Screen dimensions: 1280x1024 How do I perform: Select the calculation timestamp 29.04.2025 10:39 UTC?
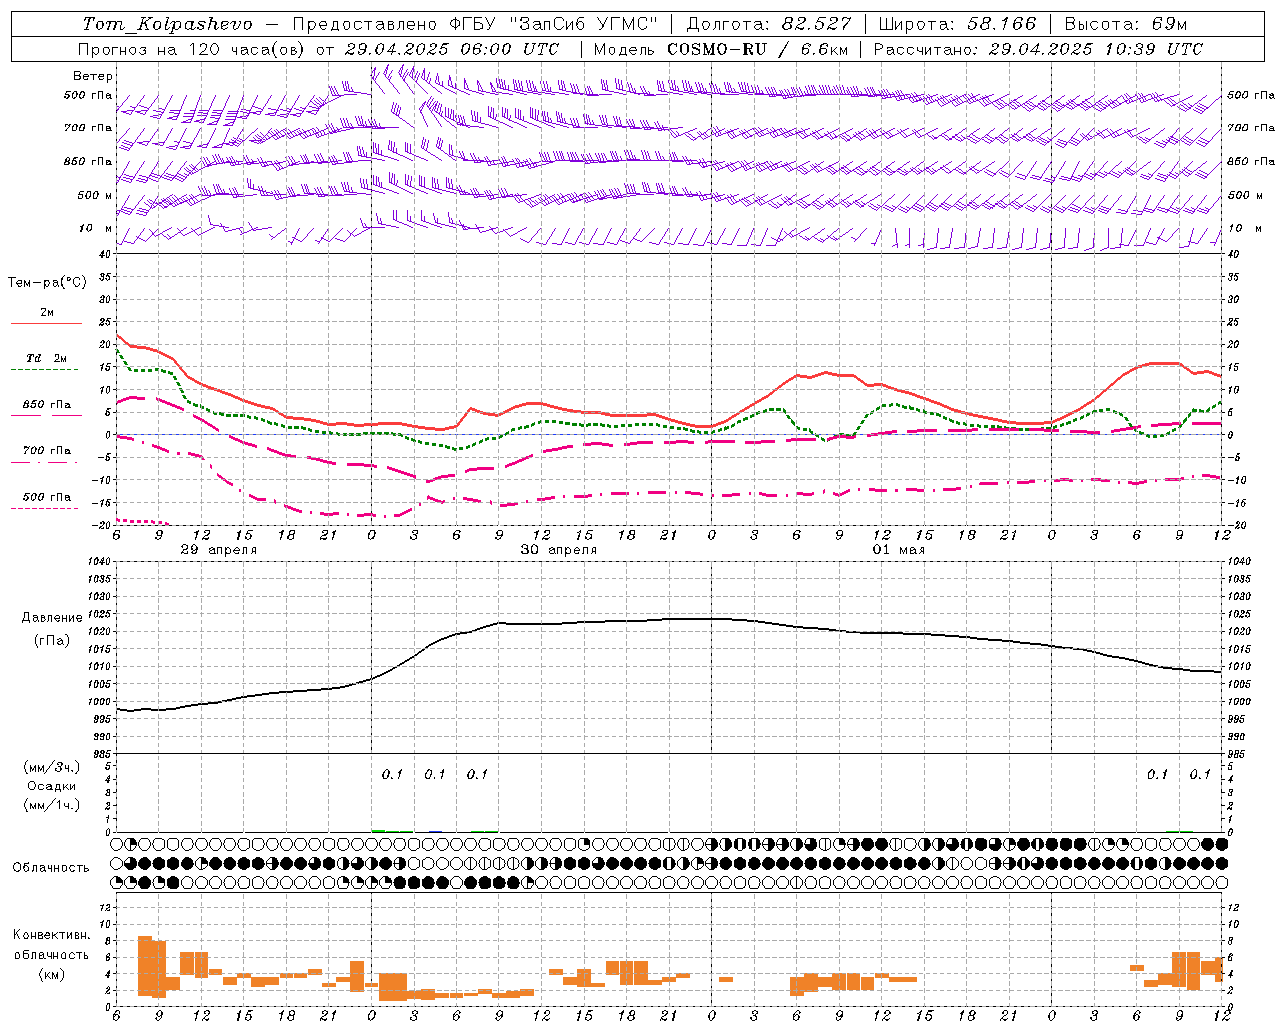pyautogui.click(x=1095, y=49)
